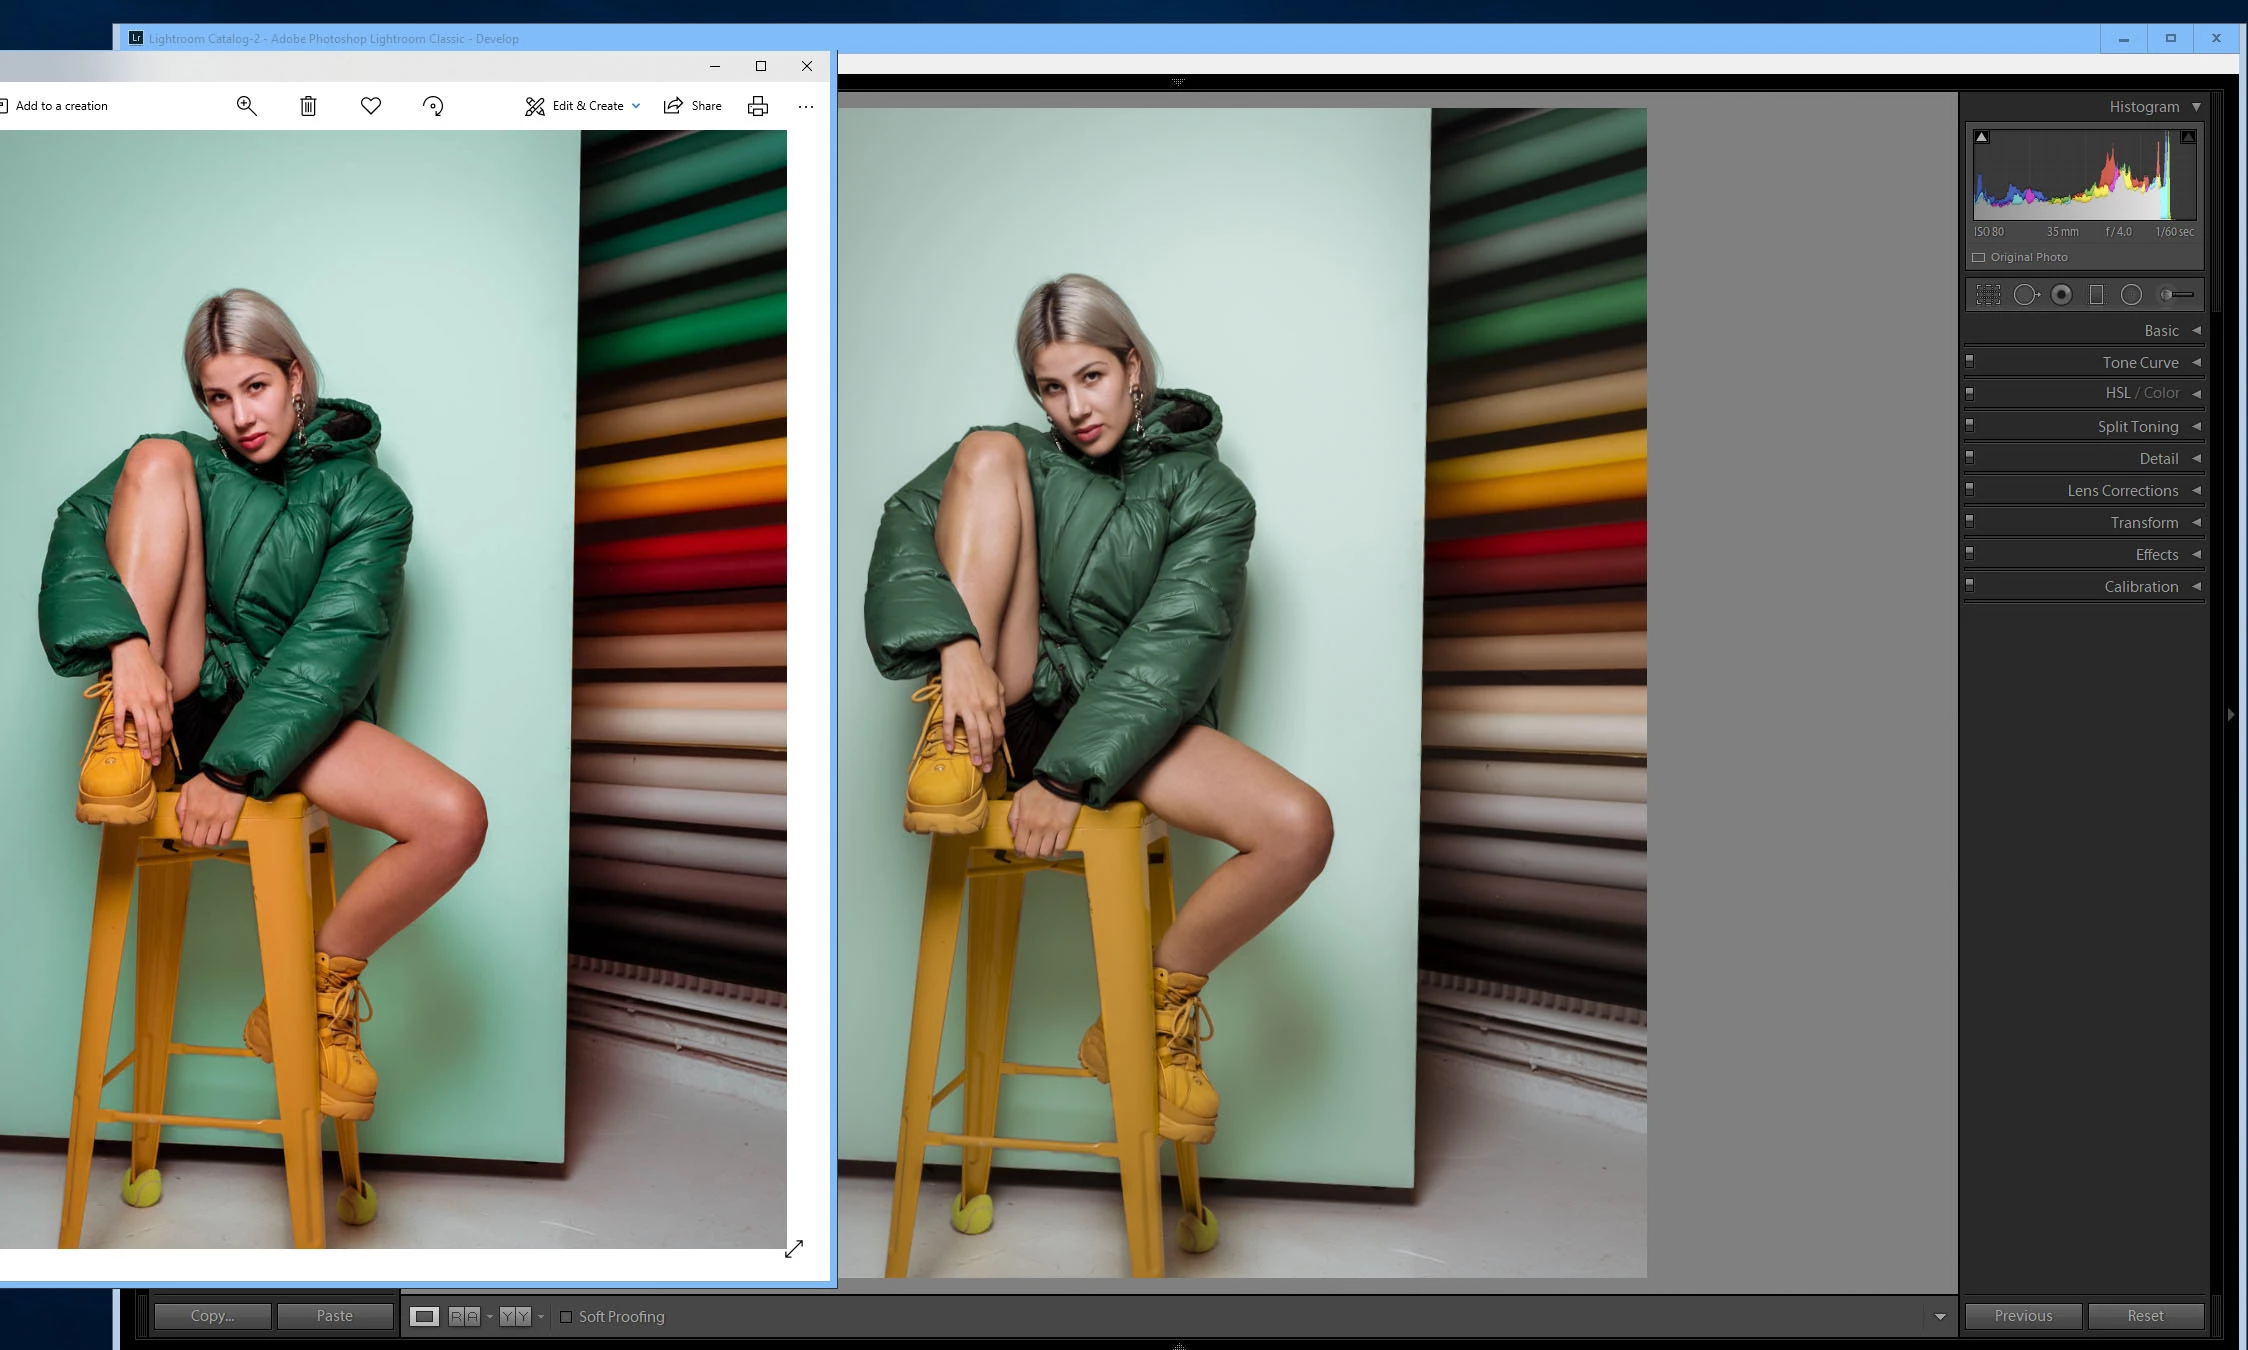The width and height of the screenshot is (2248, 1350).
Task: Select the Radial Filter tool
Action: [x=2131, y=294]
